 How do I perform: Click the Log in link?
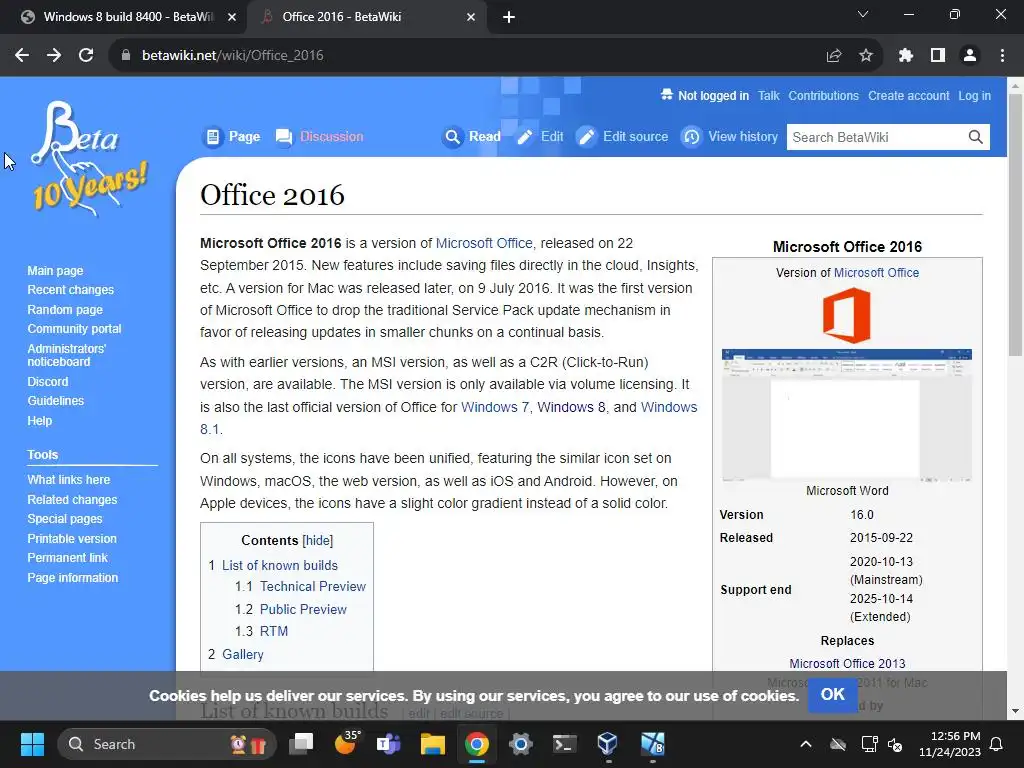click(x=974, y=95)
